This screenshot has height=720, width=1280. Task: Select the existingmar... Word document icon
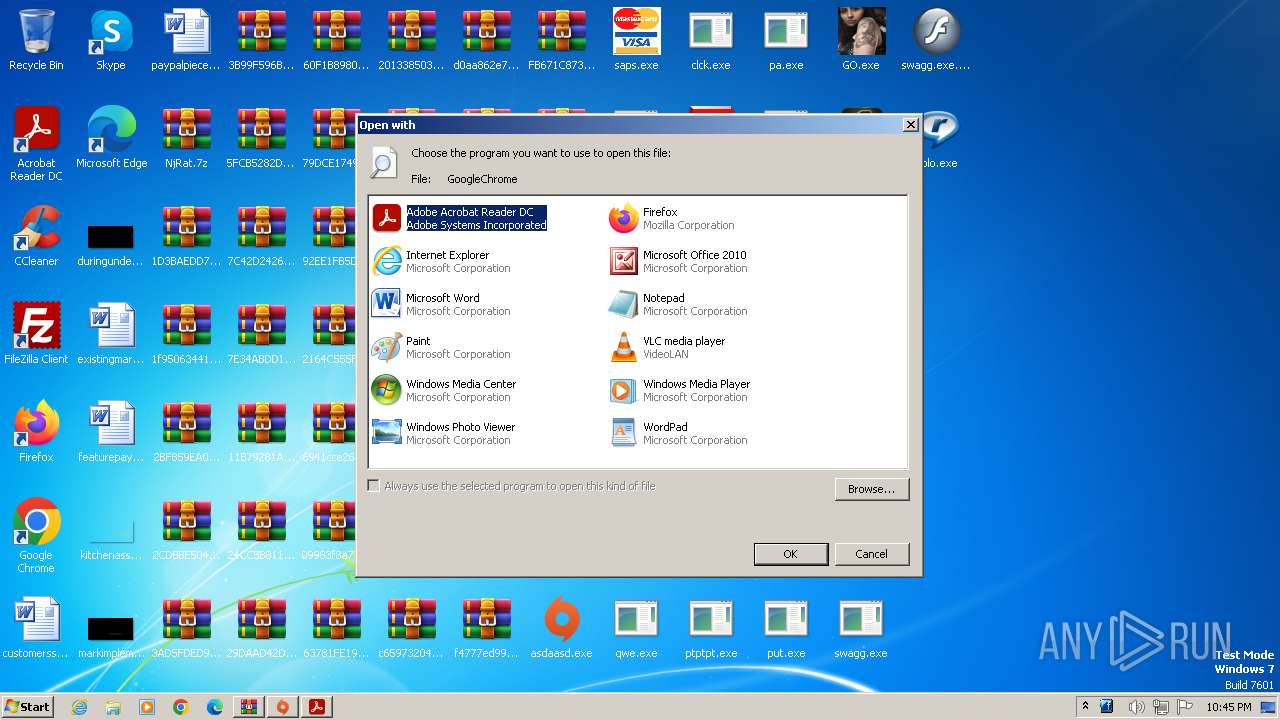(x=111, y=334)
